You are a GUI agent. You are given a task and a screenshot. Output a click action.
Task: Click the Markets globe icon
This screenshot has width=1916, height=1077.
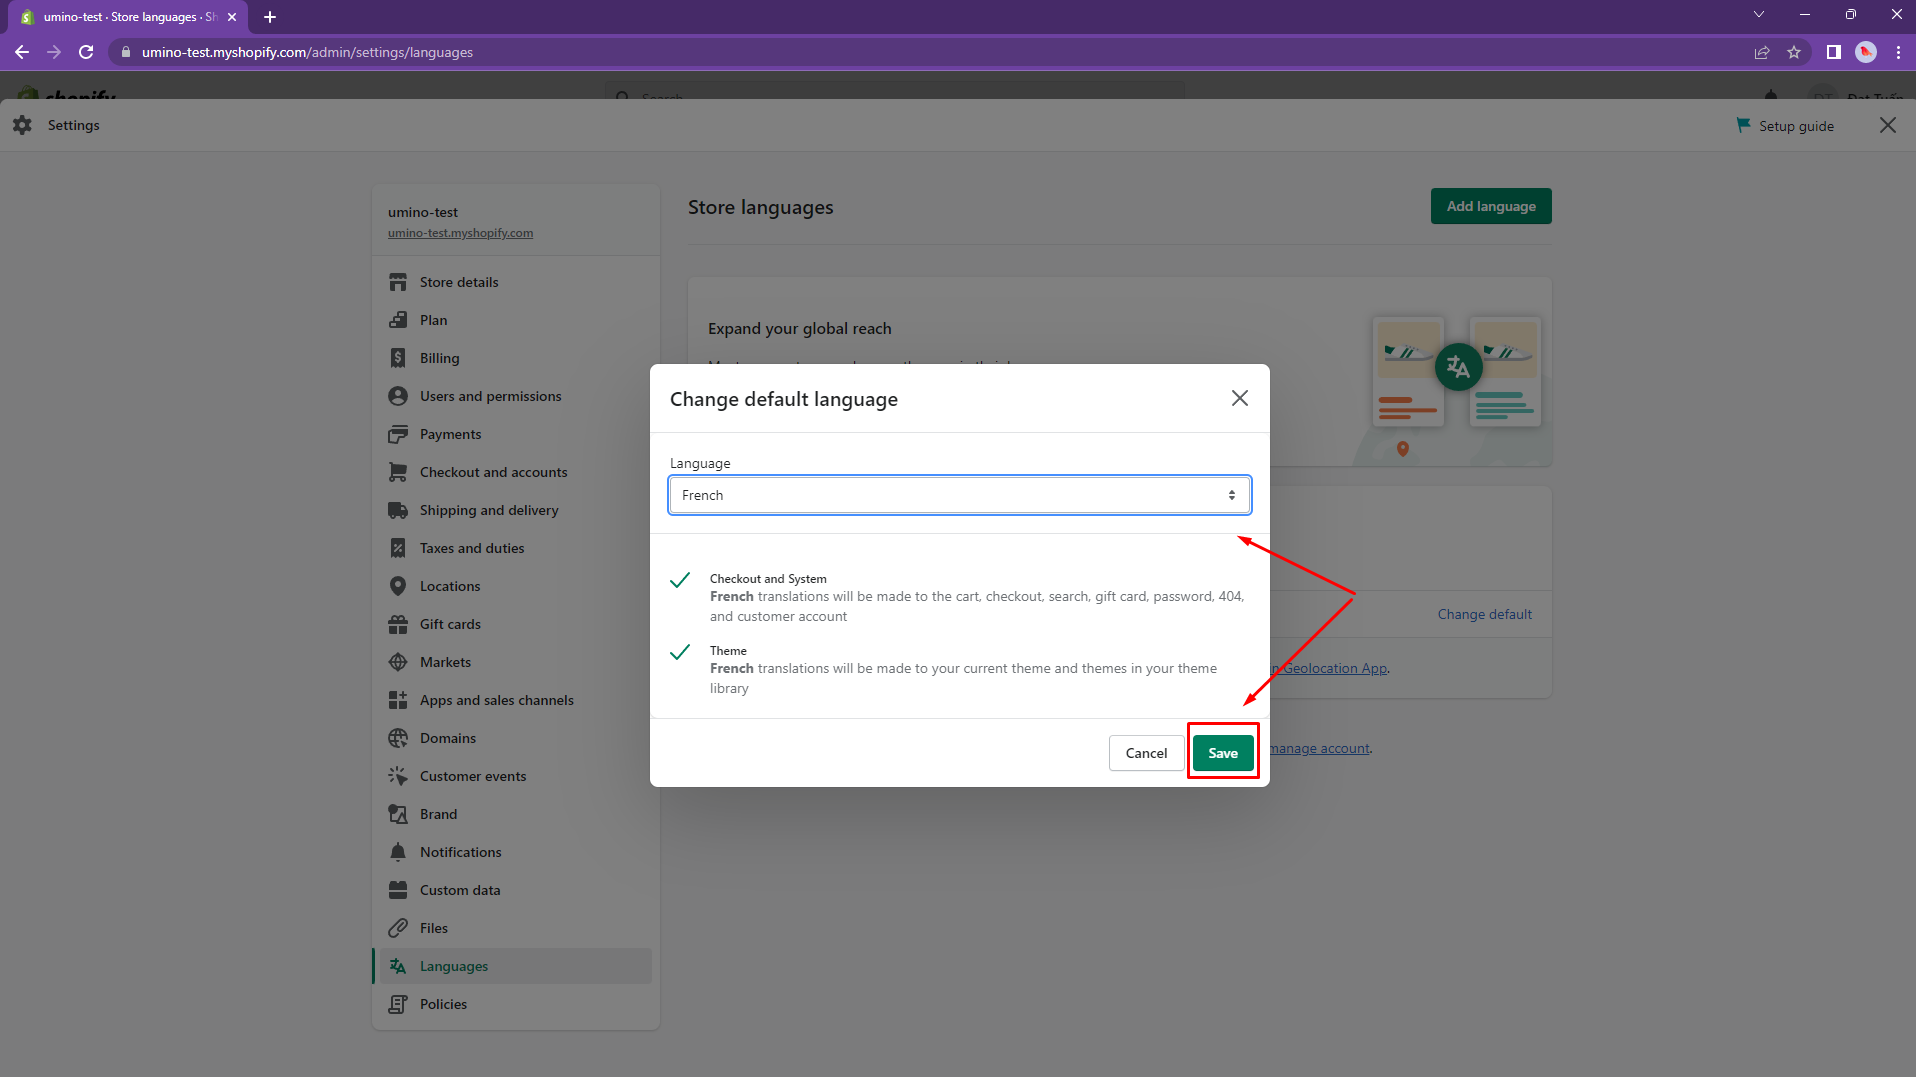[x=398, y=662]
